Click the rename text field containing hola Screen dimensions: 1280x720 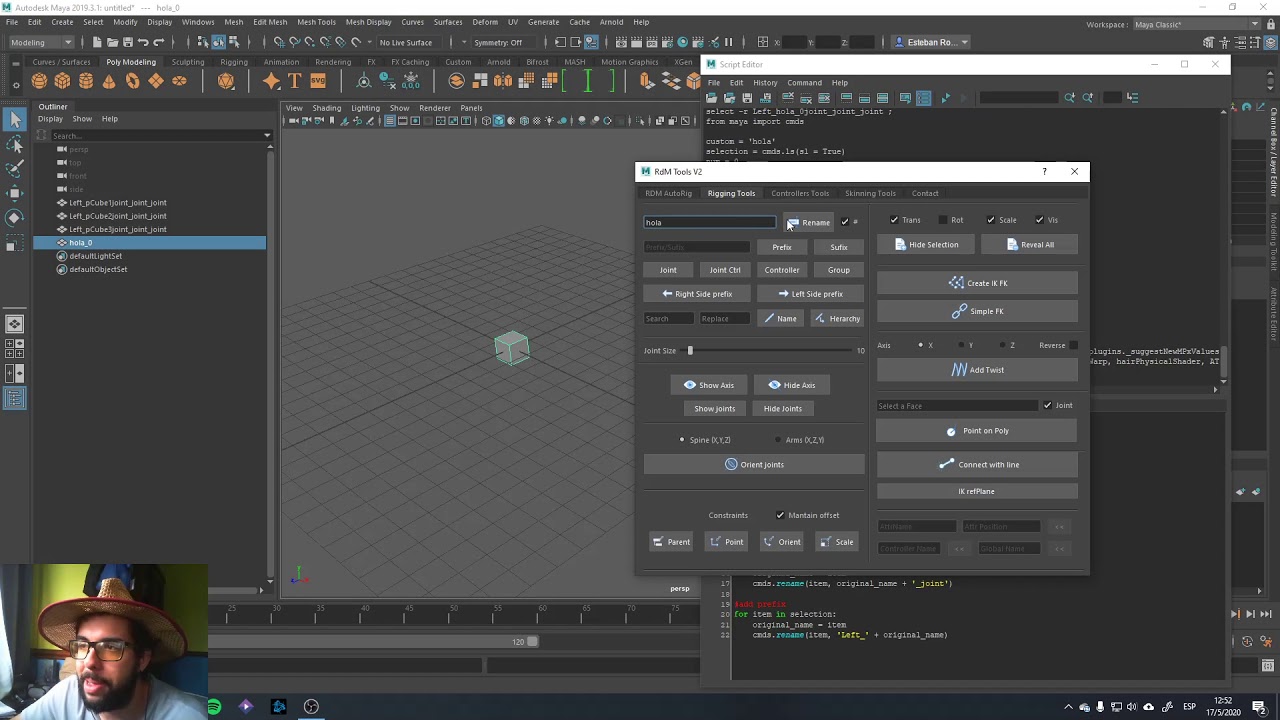(x=710, y=223)
